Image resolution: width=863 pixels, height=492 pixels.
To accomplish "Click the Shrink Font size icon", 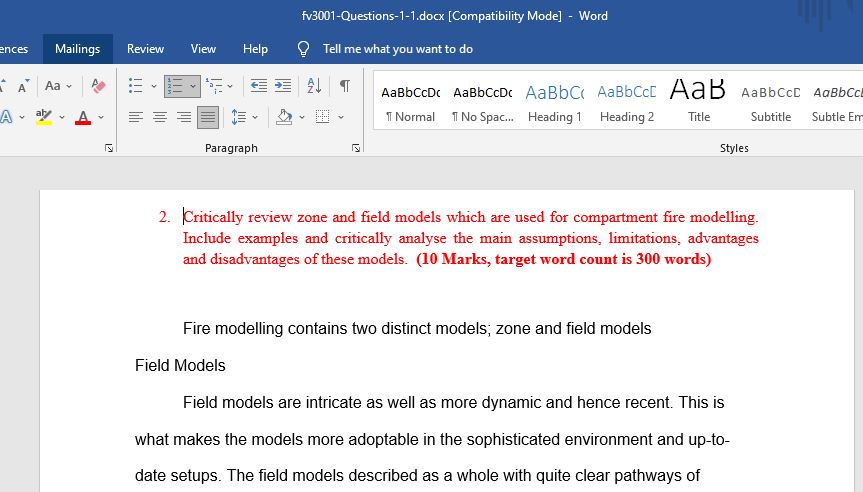I will pos(23,86).
